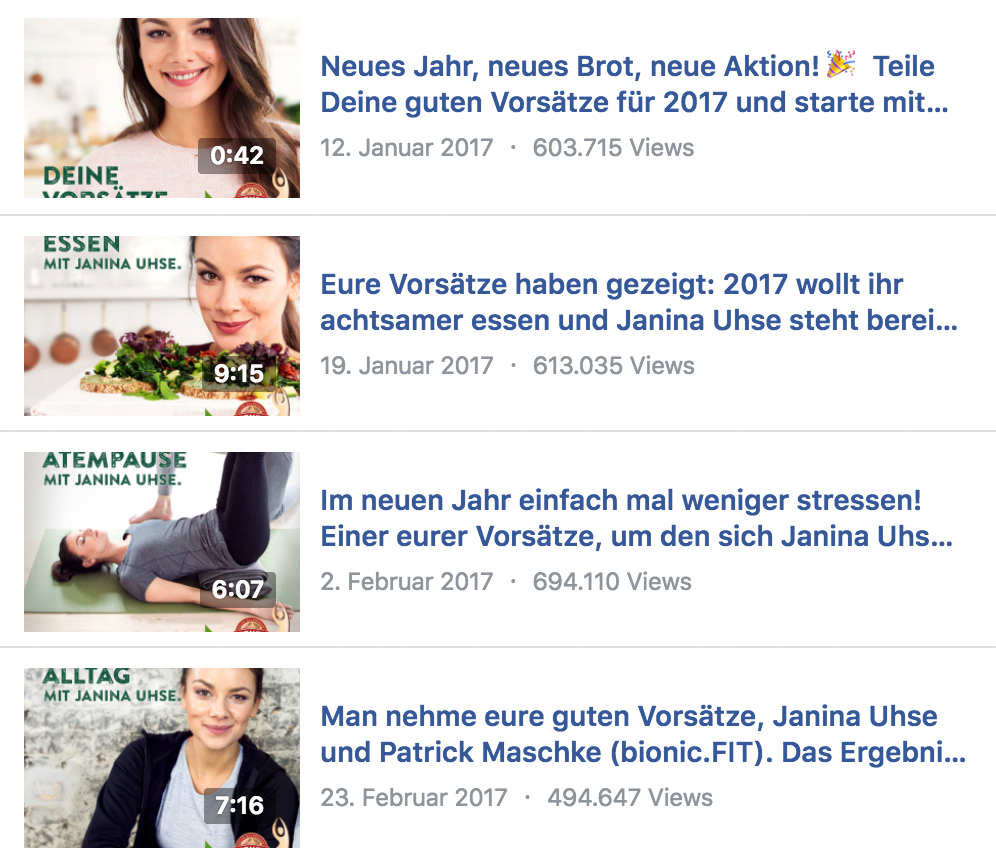
Task: Click the '19. Januar 2017' date
Action: pyautogui.click(x=407, y=366)
